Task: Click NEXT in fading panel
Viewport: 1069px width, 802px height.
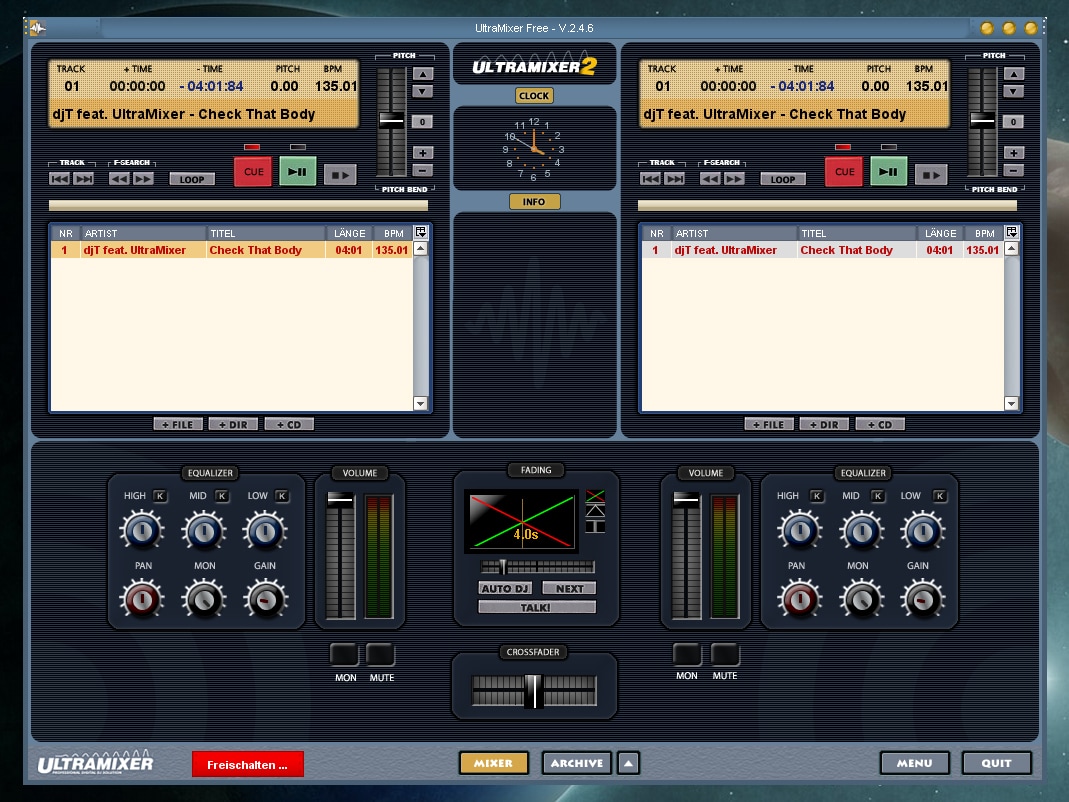Action: pos(569,588)
